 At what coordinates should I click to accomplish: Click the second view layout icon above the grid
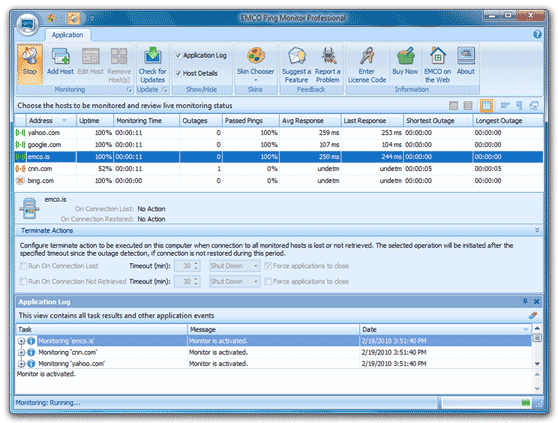coord(468,105)
